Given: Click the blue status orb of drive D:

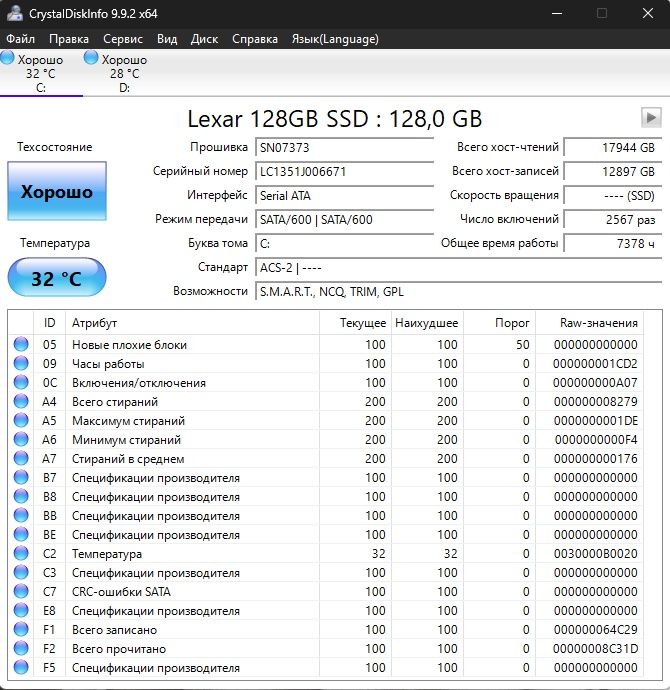Looking at the screenshot, I should click(x=91, y=58).
